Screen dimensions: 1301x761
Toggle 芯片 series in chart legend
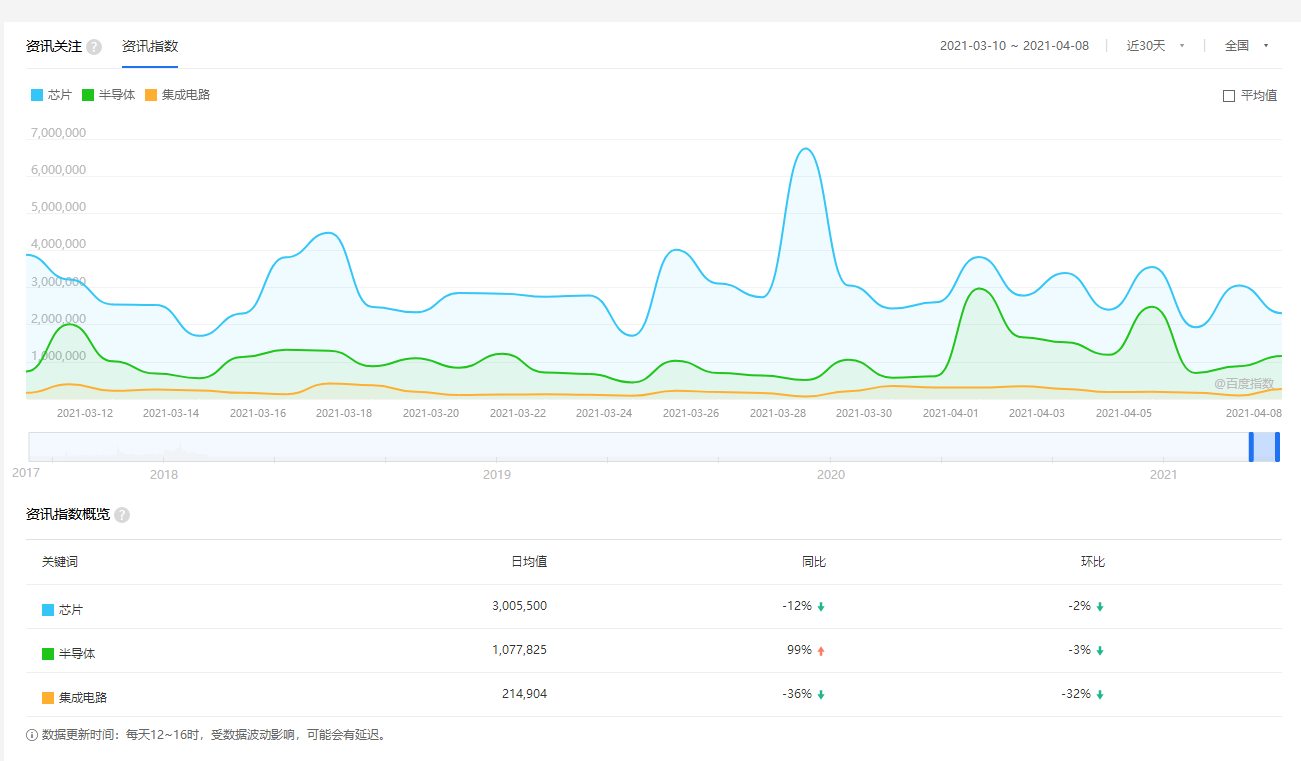[51, 95]
